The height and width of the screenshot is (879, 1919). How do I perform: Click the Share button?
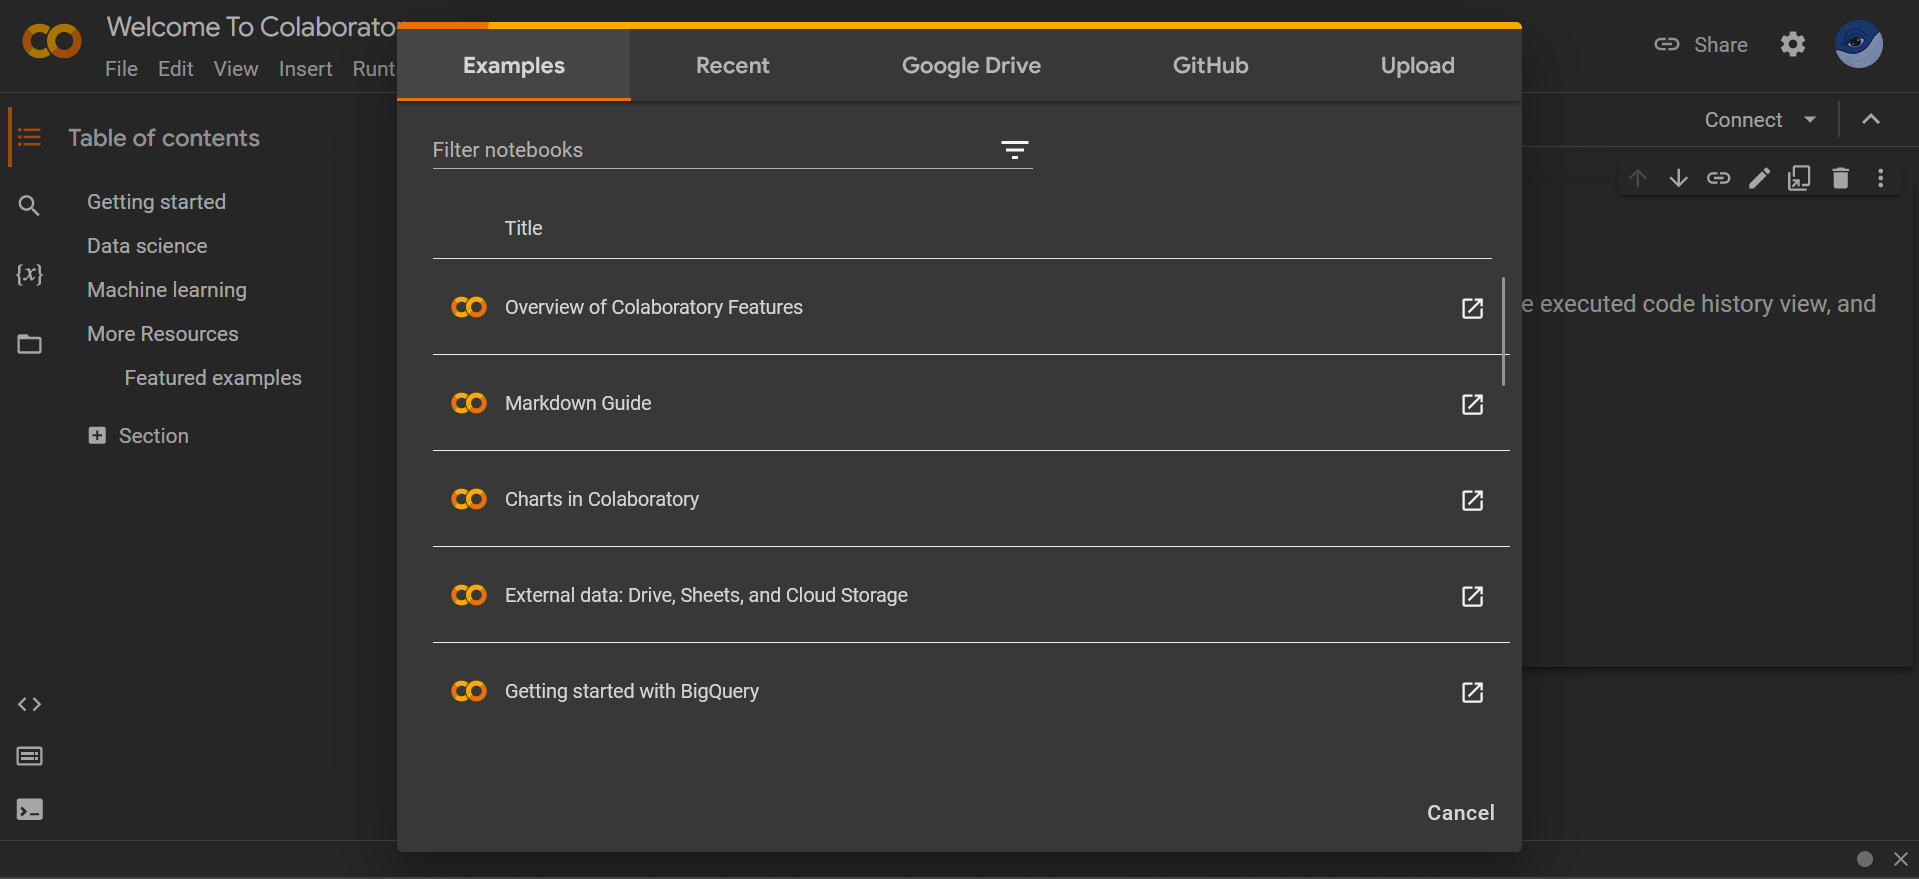(1701, 44)
